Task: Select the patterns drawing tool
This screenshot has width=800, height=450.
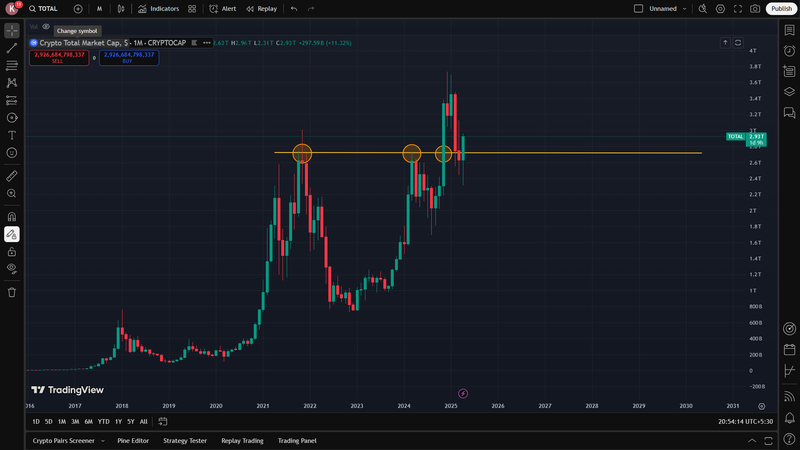Action: [x=12, y=83]
